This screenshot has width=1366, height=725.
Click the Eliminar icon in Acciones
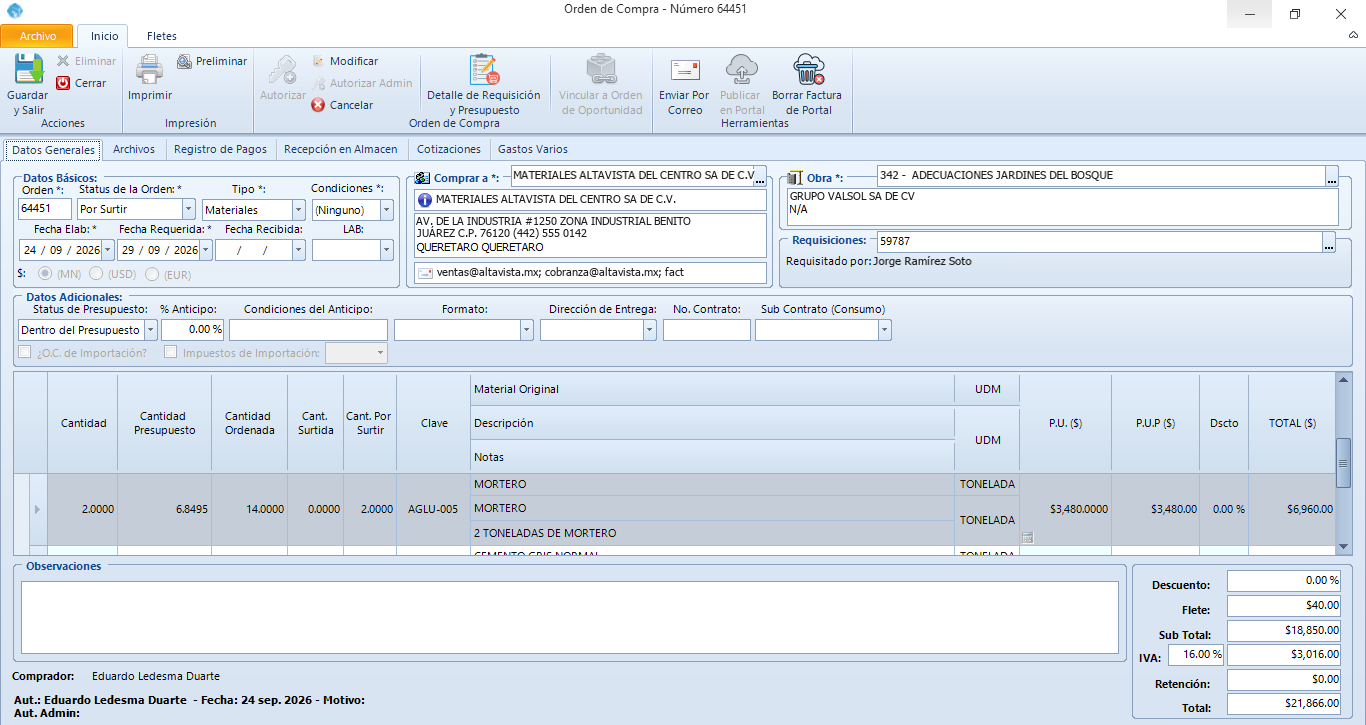64,61
